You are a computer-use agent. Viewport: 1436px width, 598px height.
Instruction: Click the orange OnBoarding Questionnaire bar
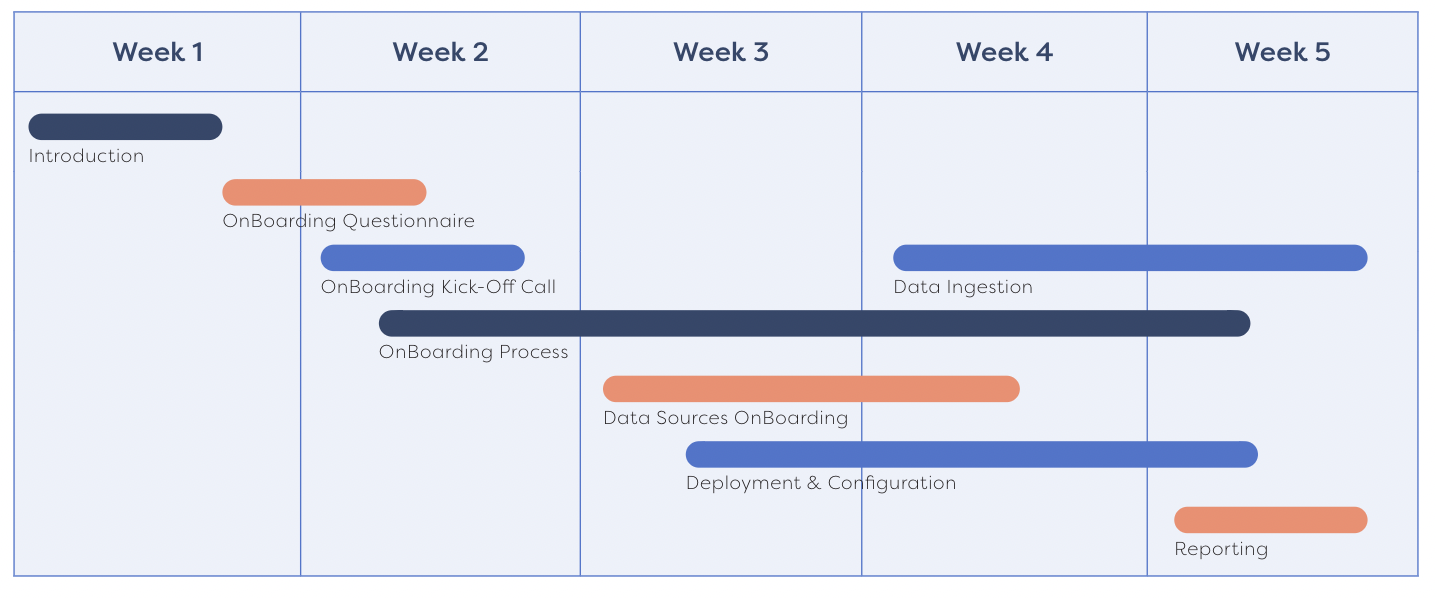324,192
